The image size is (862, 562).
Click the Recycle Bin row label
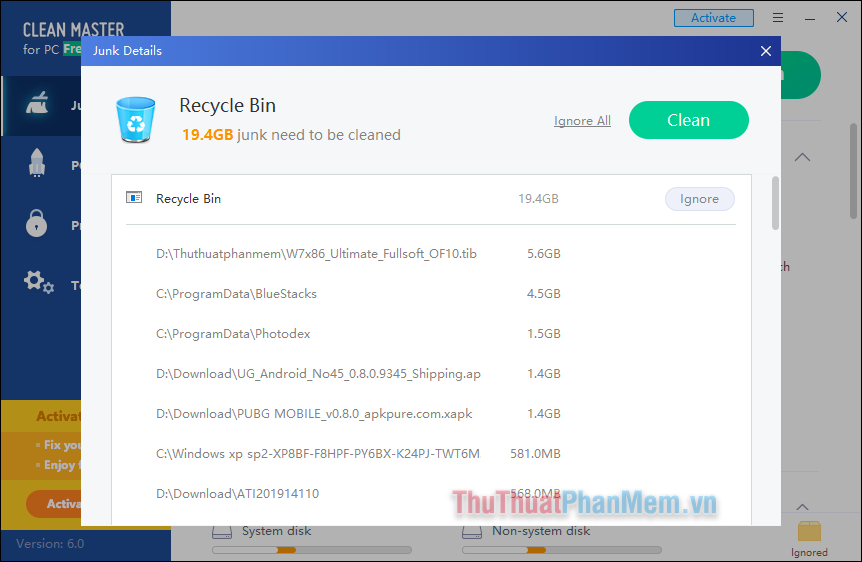pyautogui.click(x=189, y=199)
